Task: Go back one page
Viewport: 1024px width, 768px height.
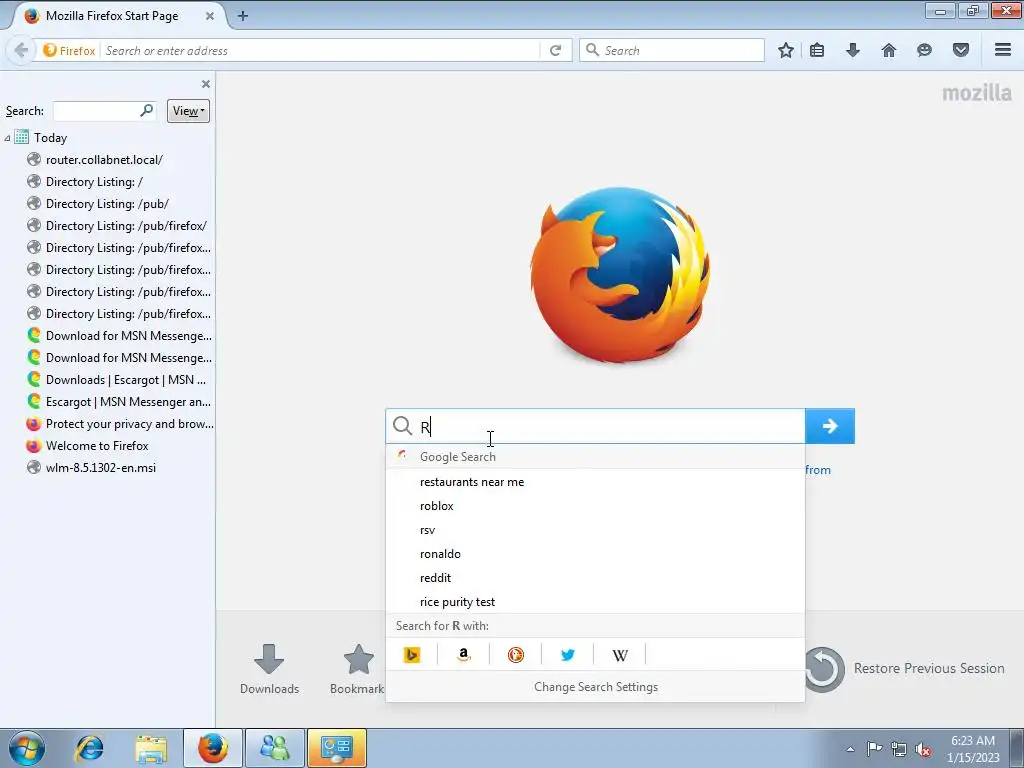Action: click(x=21, y=50)
